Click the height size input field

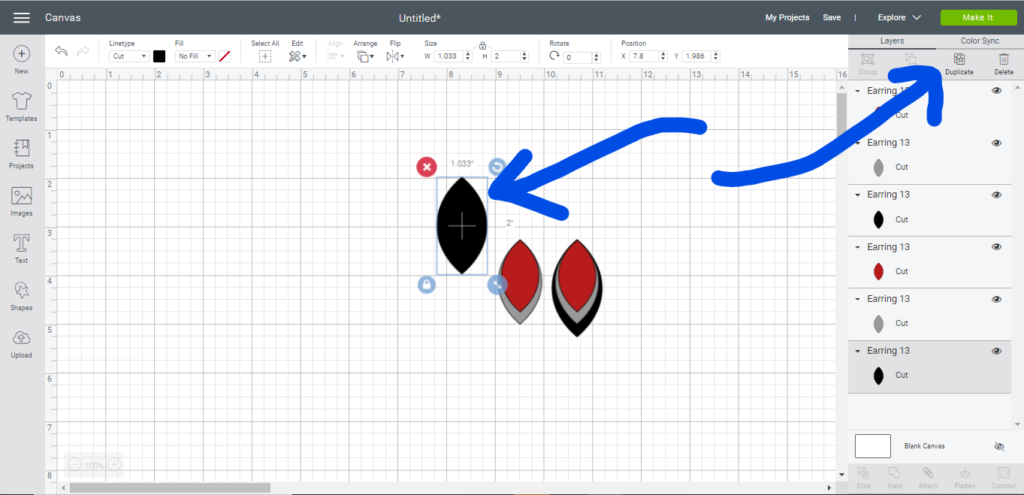(x=507, y=57)
